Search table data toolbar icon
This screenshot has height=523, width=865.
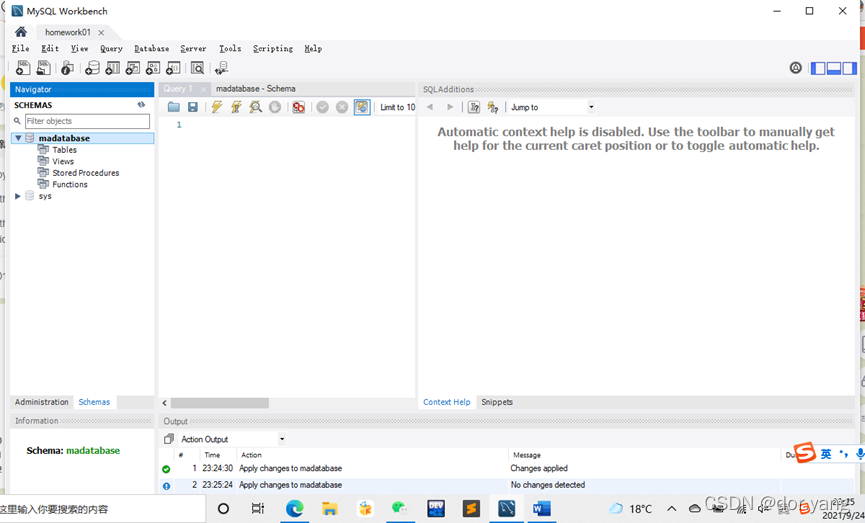pyautogui.click(x=197, y=68)
